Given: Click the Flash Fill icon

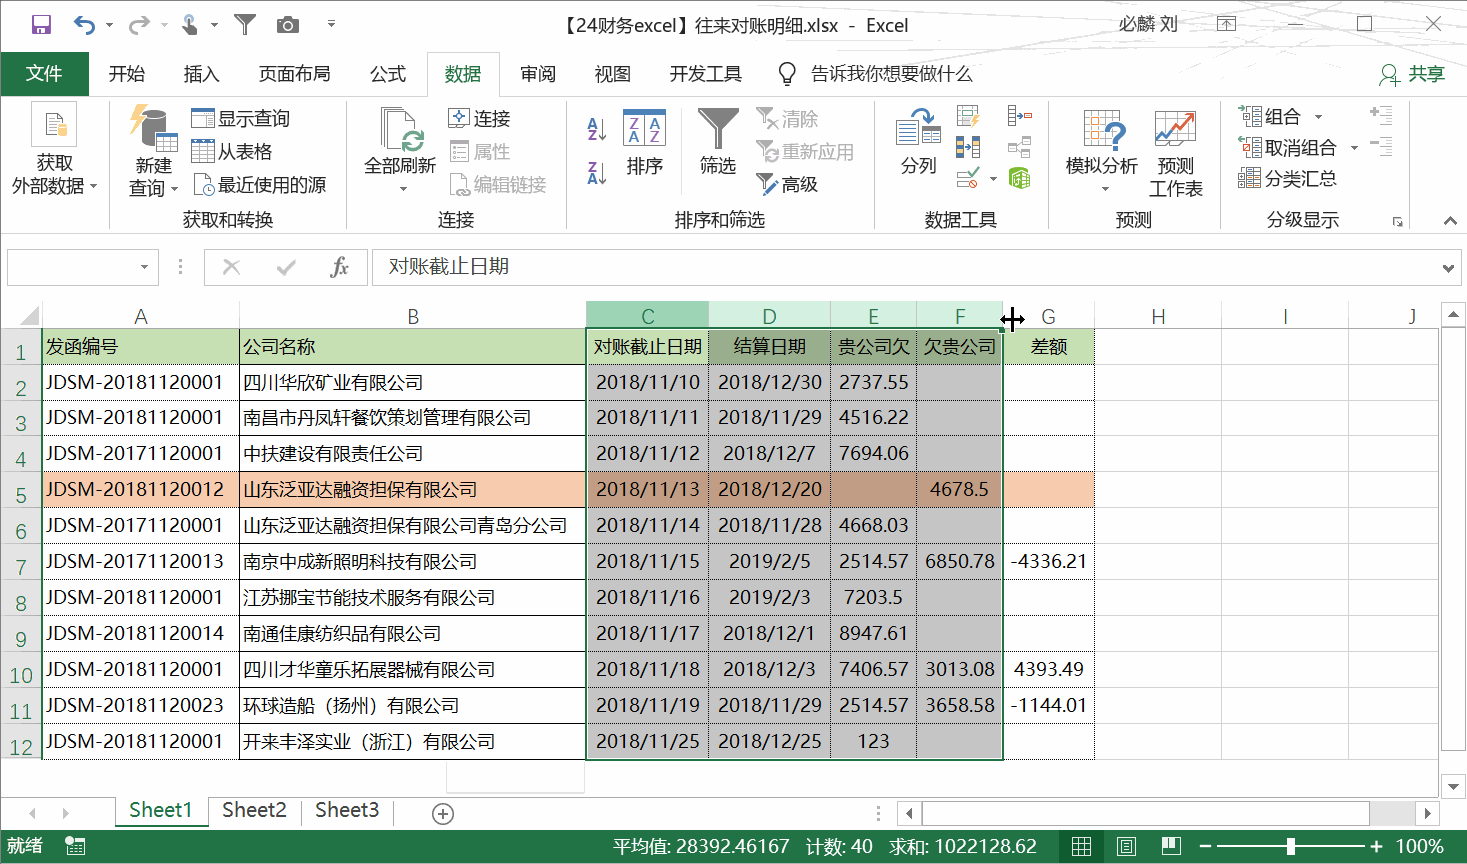Looking at the screenshot, I should point(968,116).
